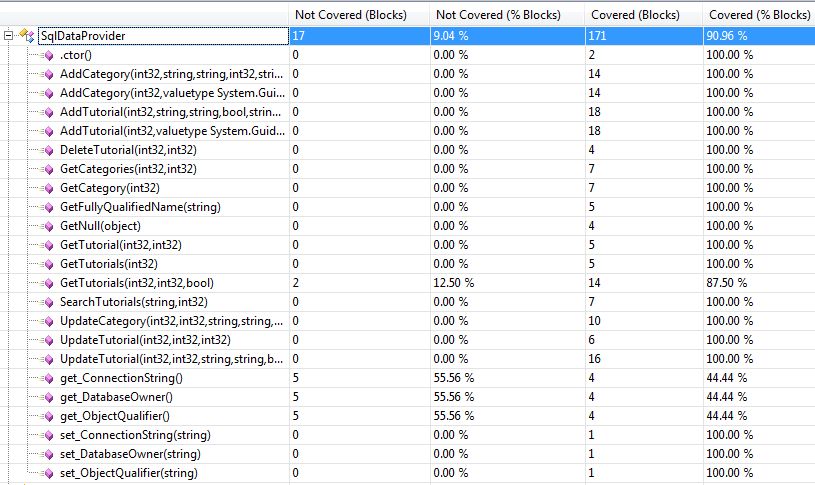Select AddCategory(int32,valuetype System.Guid) method
Screen dimensions: 815x485
(x=172, y=93)
